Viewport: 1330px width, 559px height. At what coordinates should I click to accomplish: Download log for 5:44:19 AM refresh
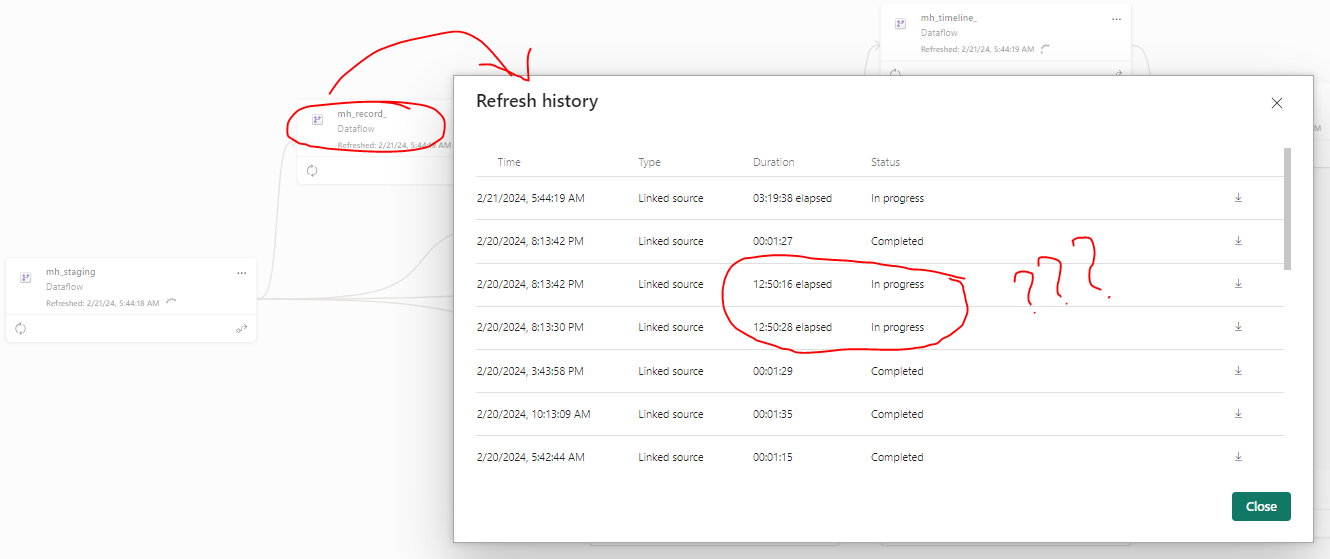(1238, 198)
